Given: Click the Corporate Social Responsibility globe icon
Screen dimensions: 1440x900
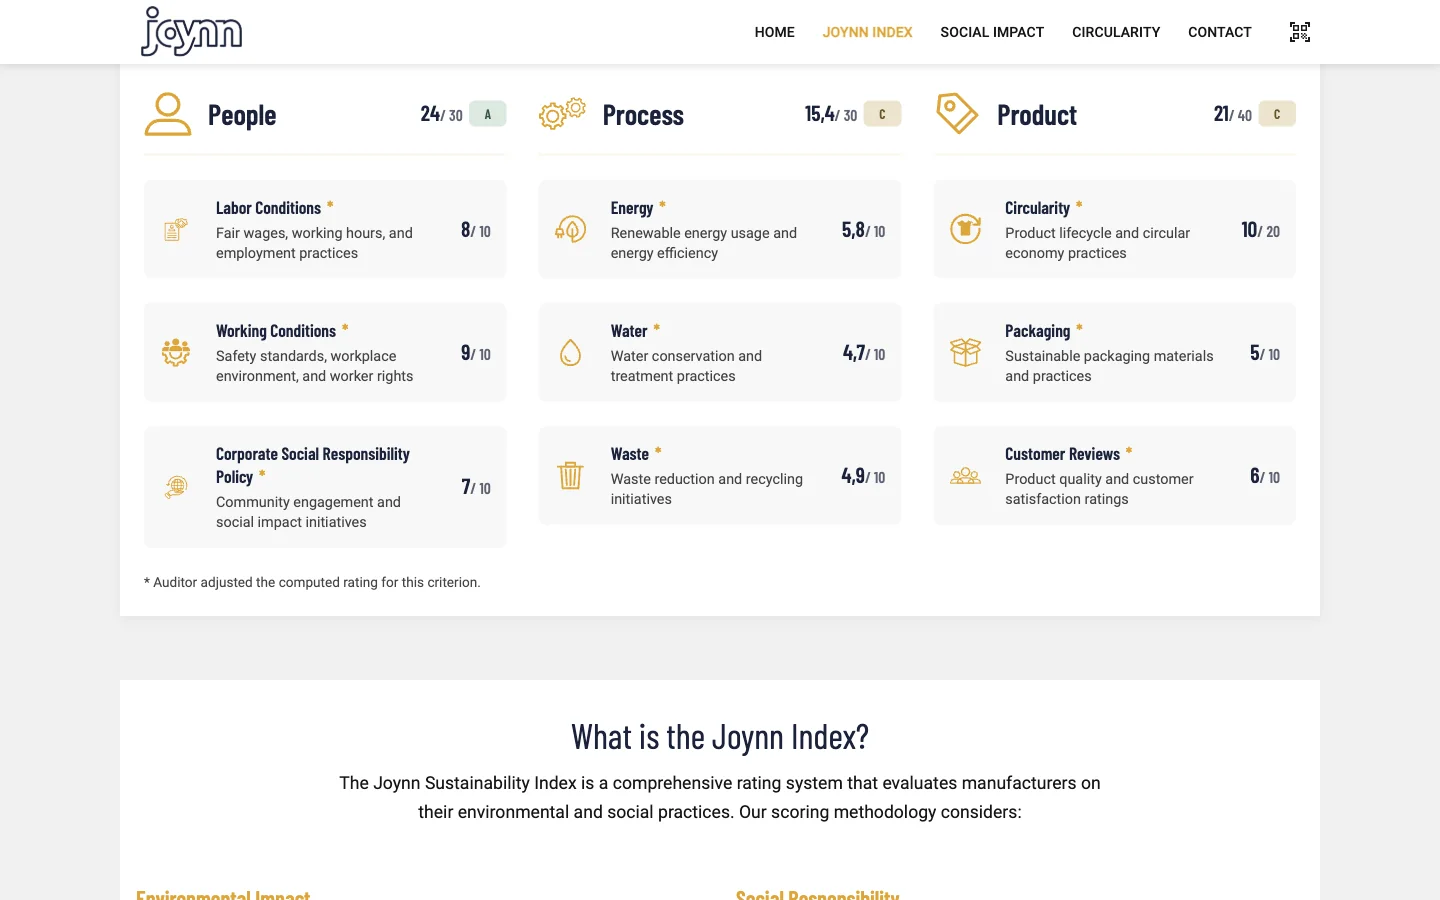Looking at the screenshot, I should [x=176, y=487].
